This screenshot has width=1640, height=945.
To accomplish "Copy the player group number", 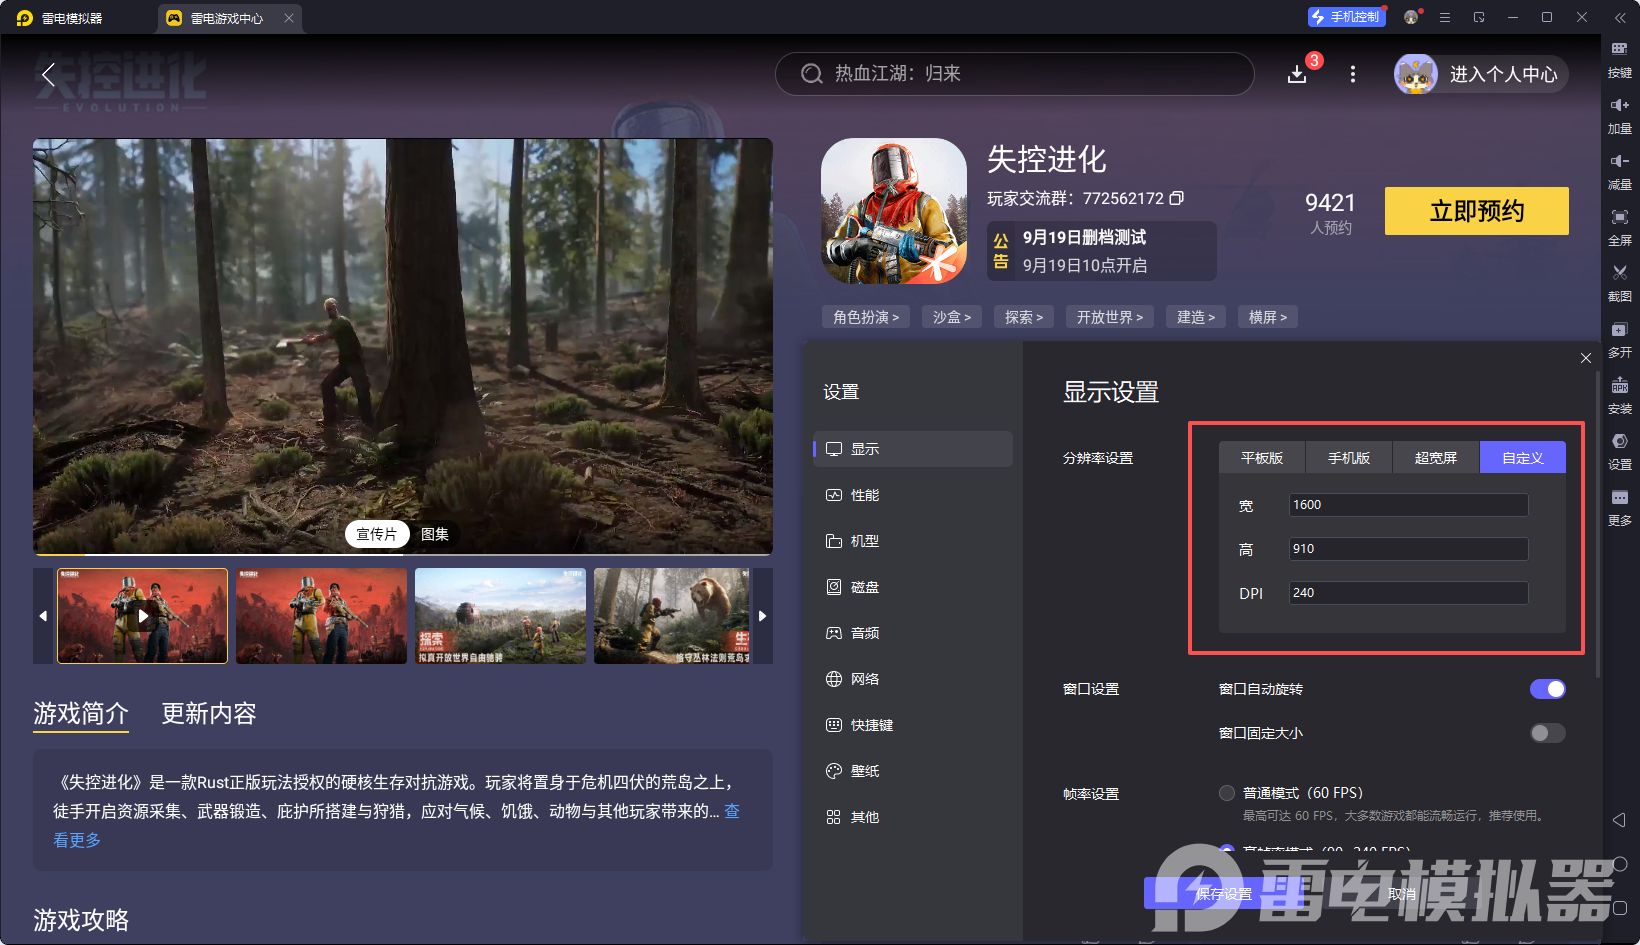I will (x=1177, y=198).
